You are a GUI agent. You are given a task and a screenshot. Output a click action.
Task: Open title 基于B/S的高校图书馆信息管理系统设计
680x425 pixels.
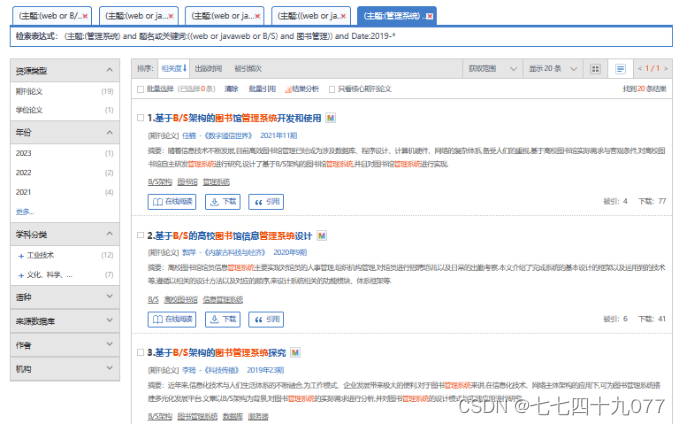233,236
